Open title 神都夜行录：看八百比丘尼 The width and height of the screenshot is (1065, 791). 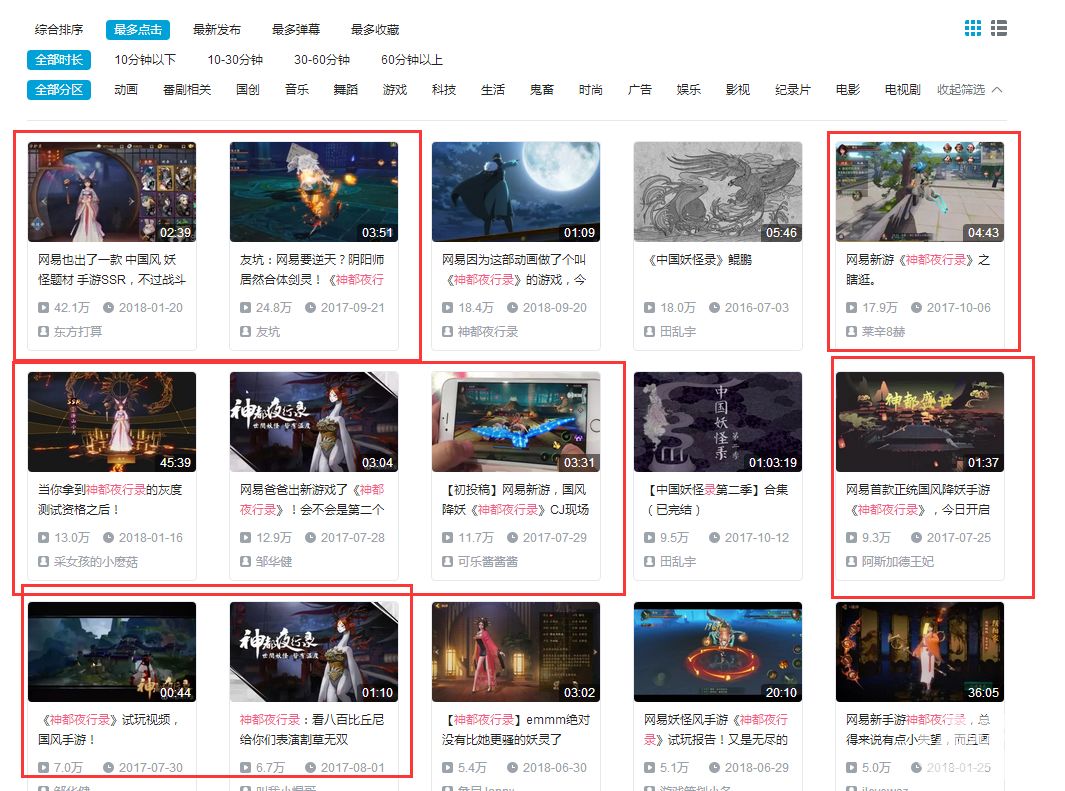point(312,730)
